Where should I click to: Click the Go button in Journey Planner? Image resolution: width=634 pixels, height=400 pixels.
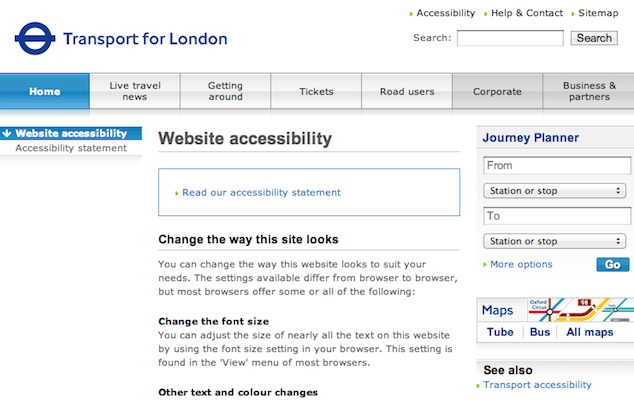tap(613, 265)
